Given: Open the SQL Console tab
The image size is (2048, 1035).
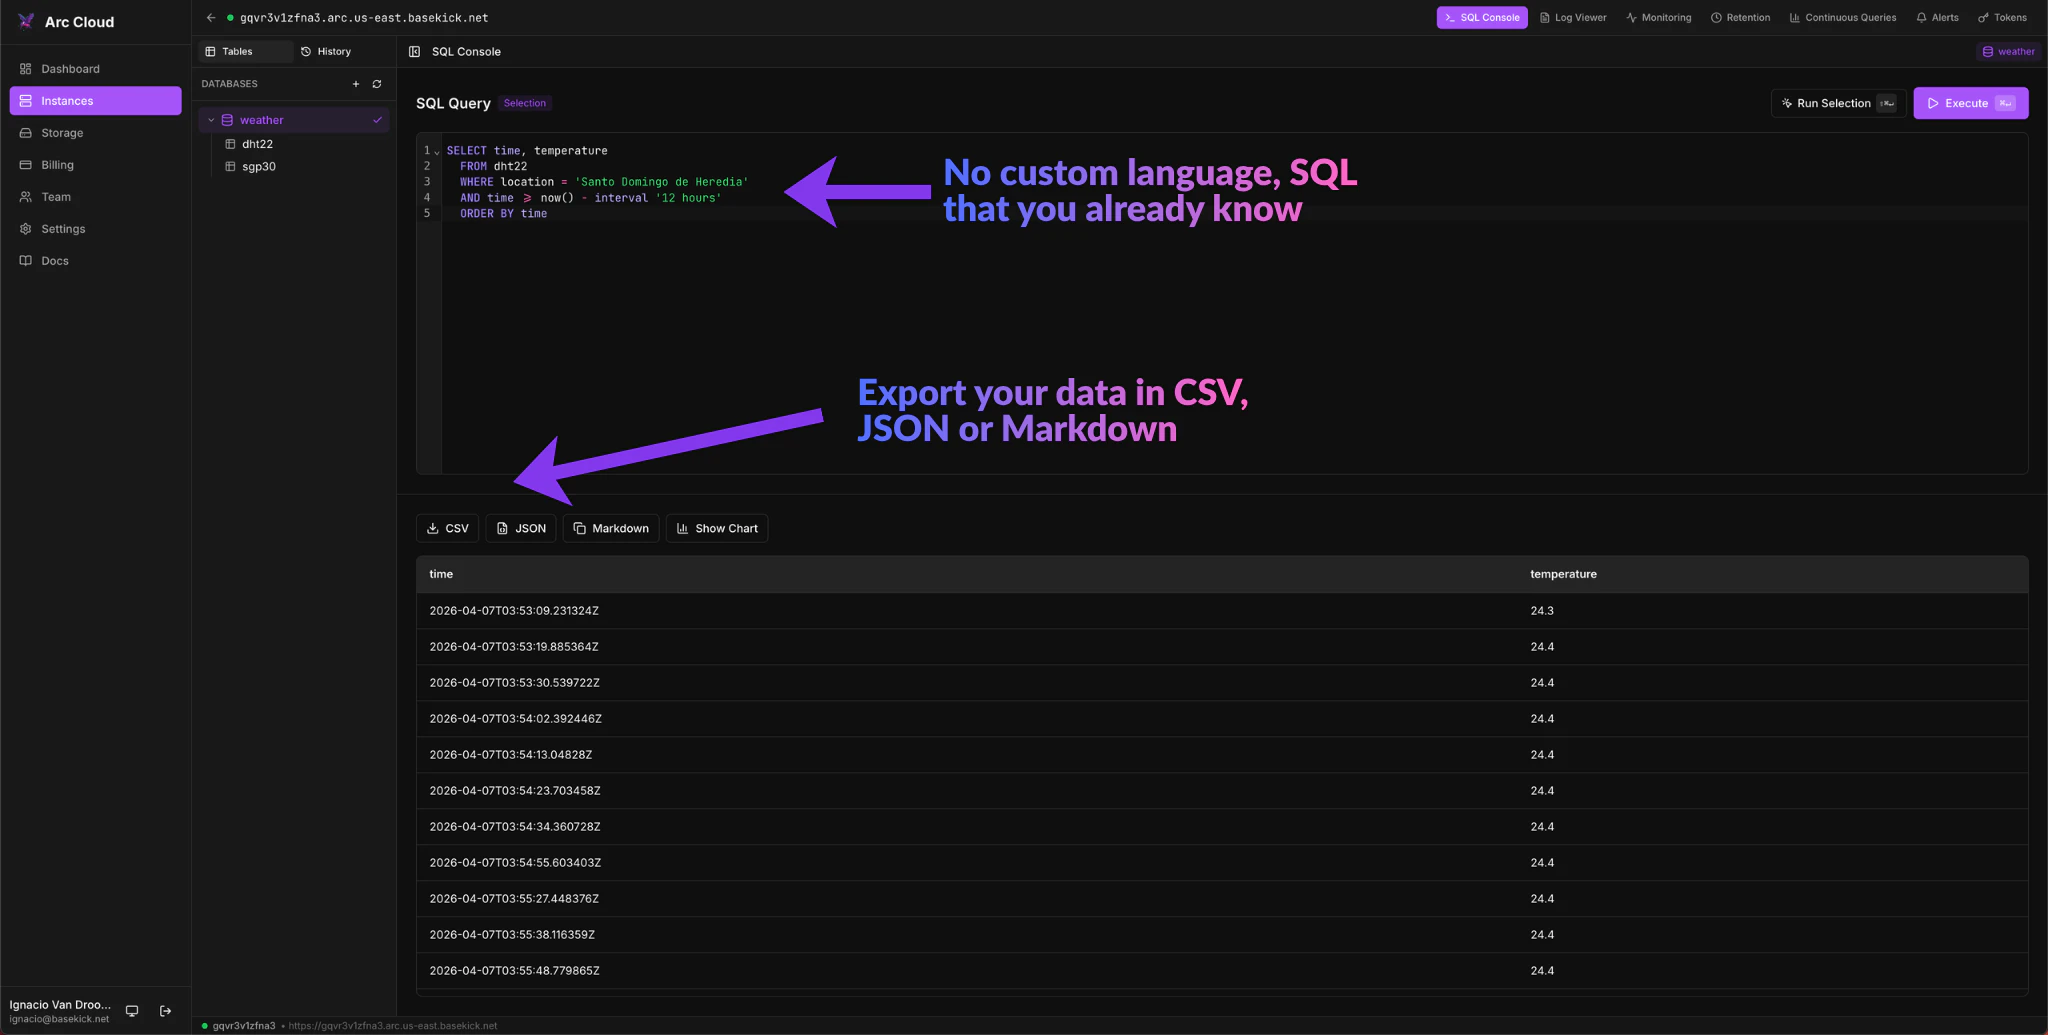Looking at the screenshot, I should (1482, 18).
